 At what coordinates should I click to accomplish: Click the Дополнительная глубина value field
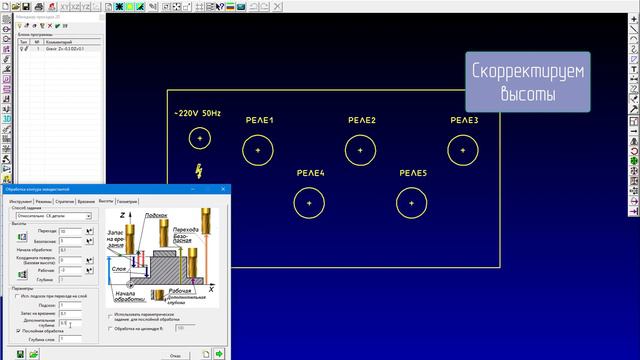pos(71,323)
